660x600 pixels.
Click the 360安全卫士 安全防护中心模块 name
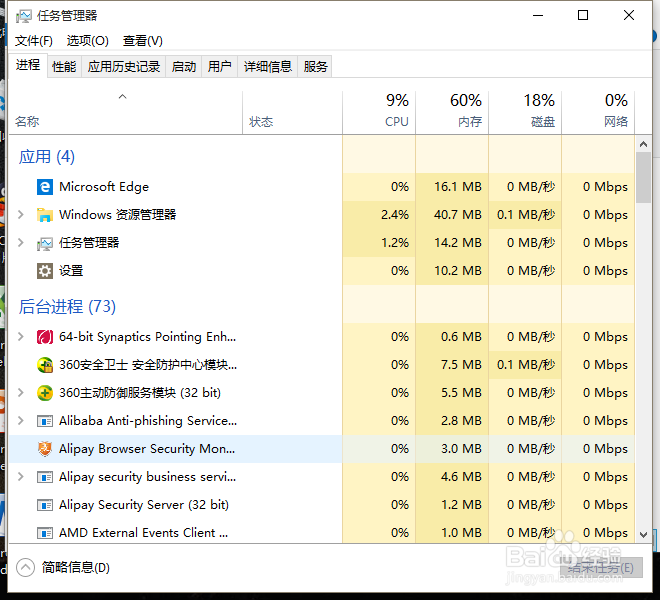point(148,365)
